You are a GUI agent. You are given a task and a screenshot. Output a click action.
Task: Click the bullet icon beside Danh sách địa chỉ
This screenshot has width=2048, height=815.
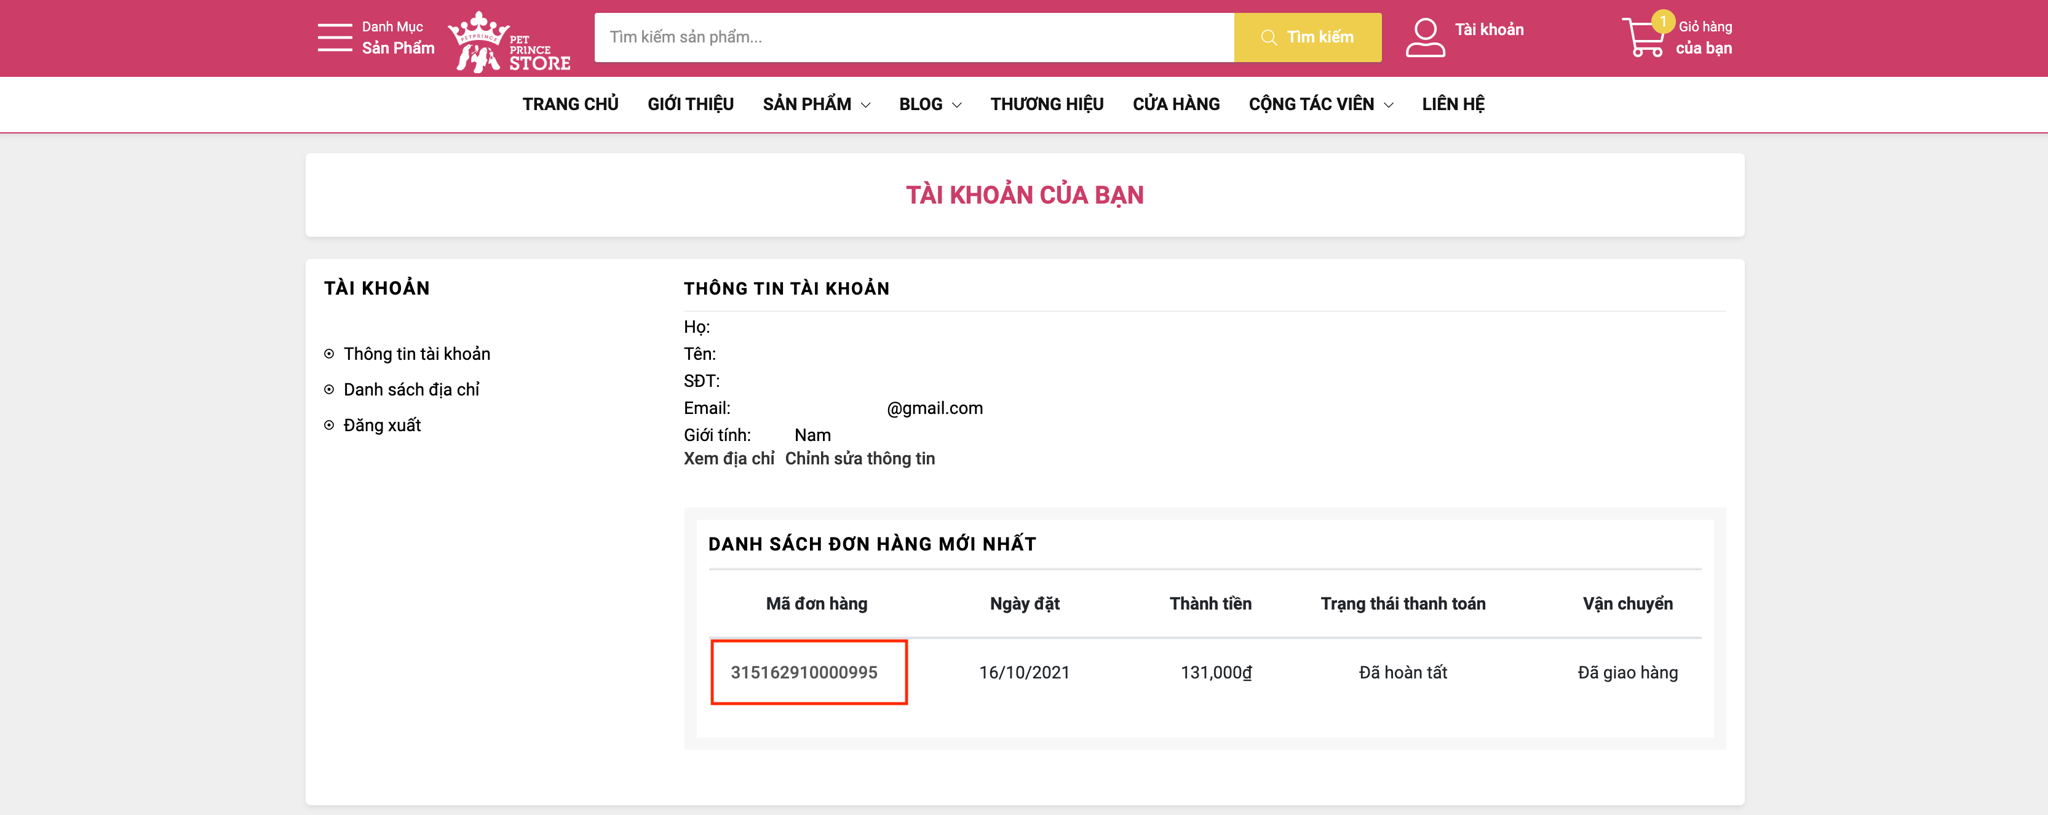pyautogui.click(x=329, y=390)
